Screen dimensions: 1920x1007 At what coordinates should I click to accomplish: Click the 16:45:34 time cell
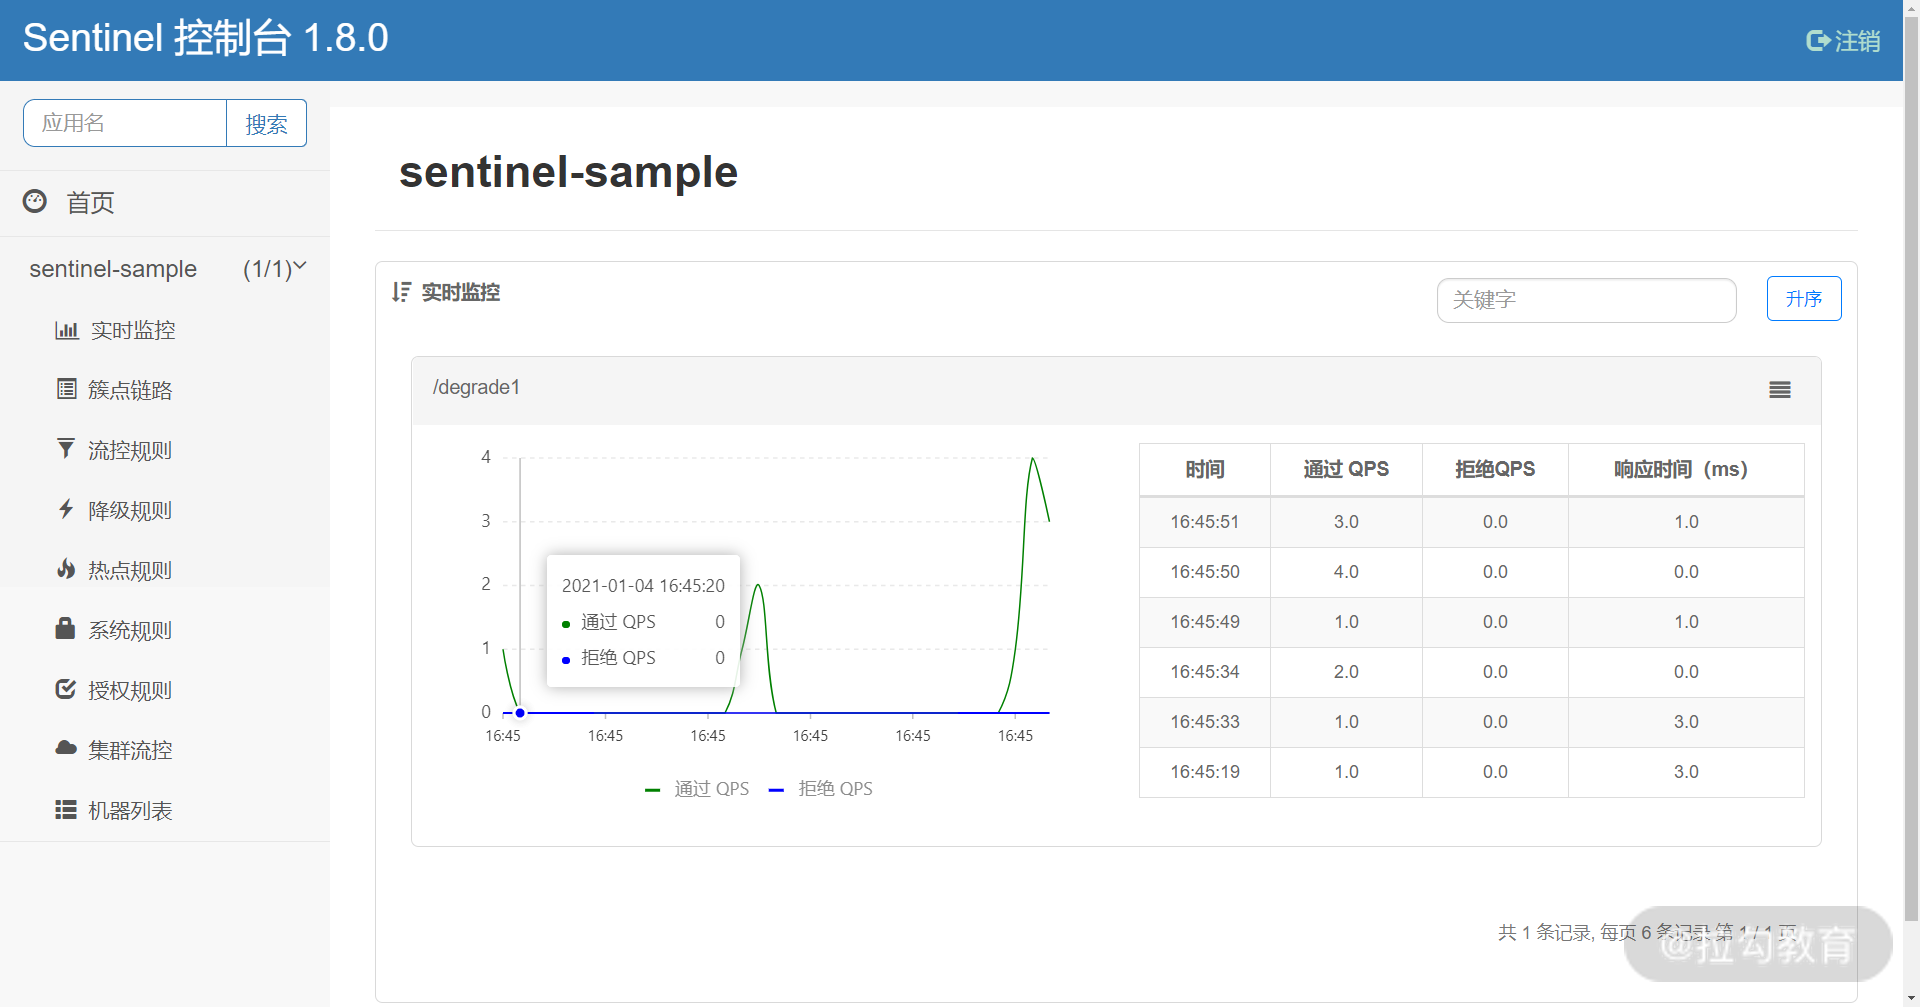click(x=1205, y=672)
